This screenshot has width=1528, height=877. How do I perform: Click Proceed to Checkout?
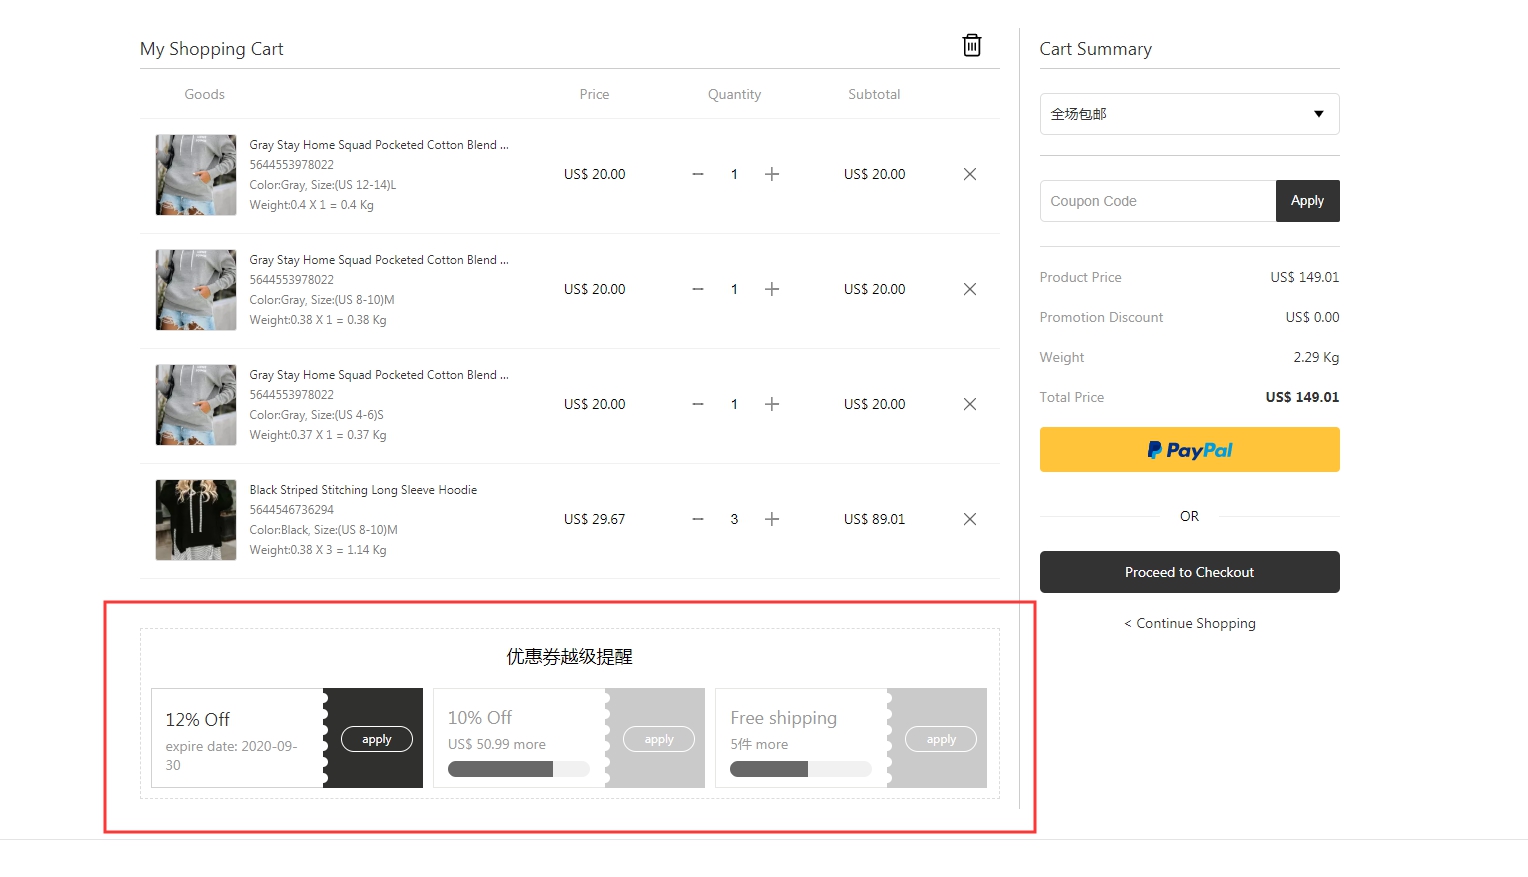(1189, 572)
